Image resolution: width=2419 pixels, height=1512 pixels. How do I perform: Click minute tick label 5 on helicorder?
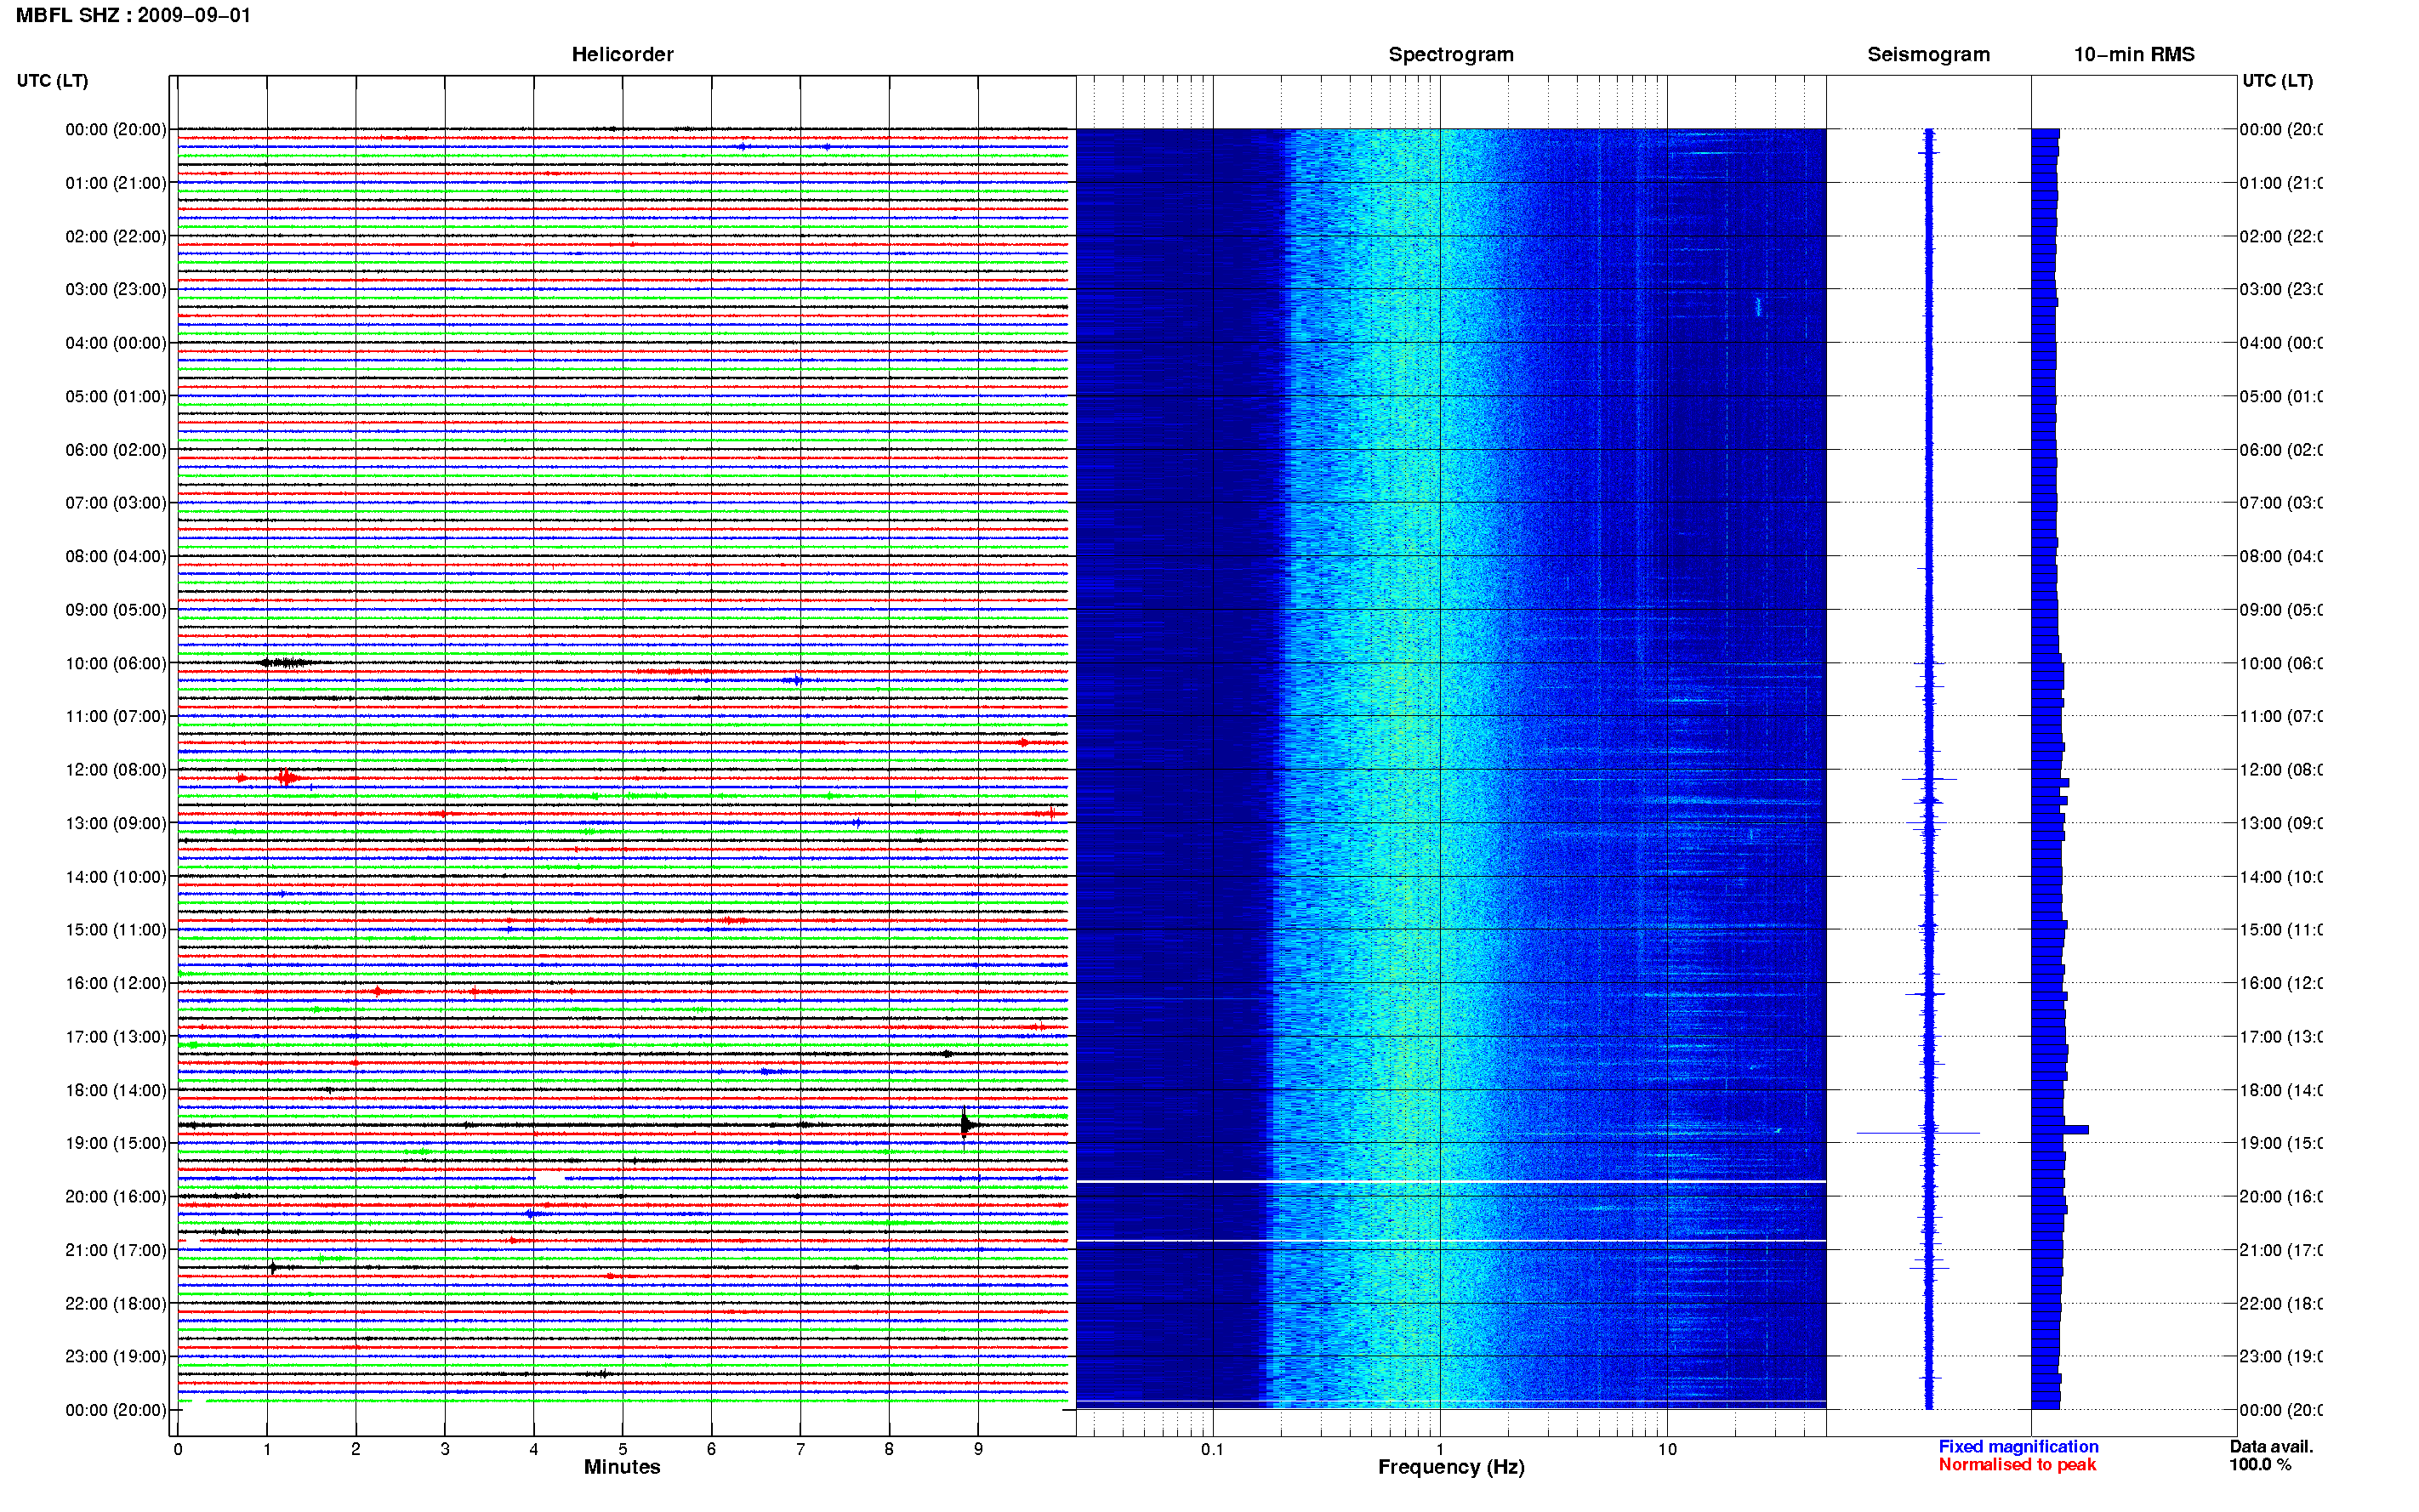pyautogui.click(x=622, y=1449)
